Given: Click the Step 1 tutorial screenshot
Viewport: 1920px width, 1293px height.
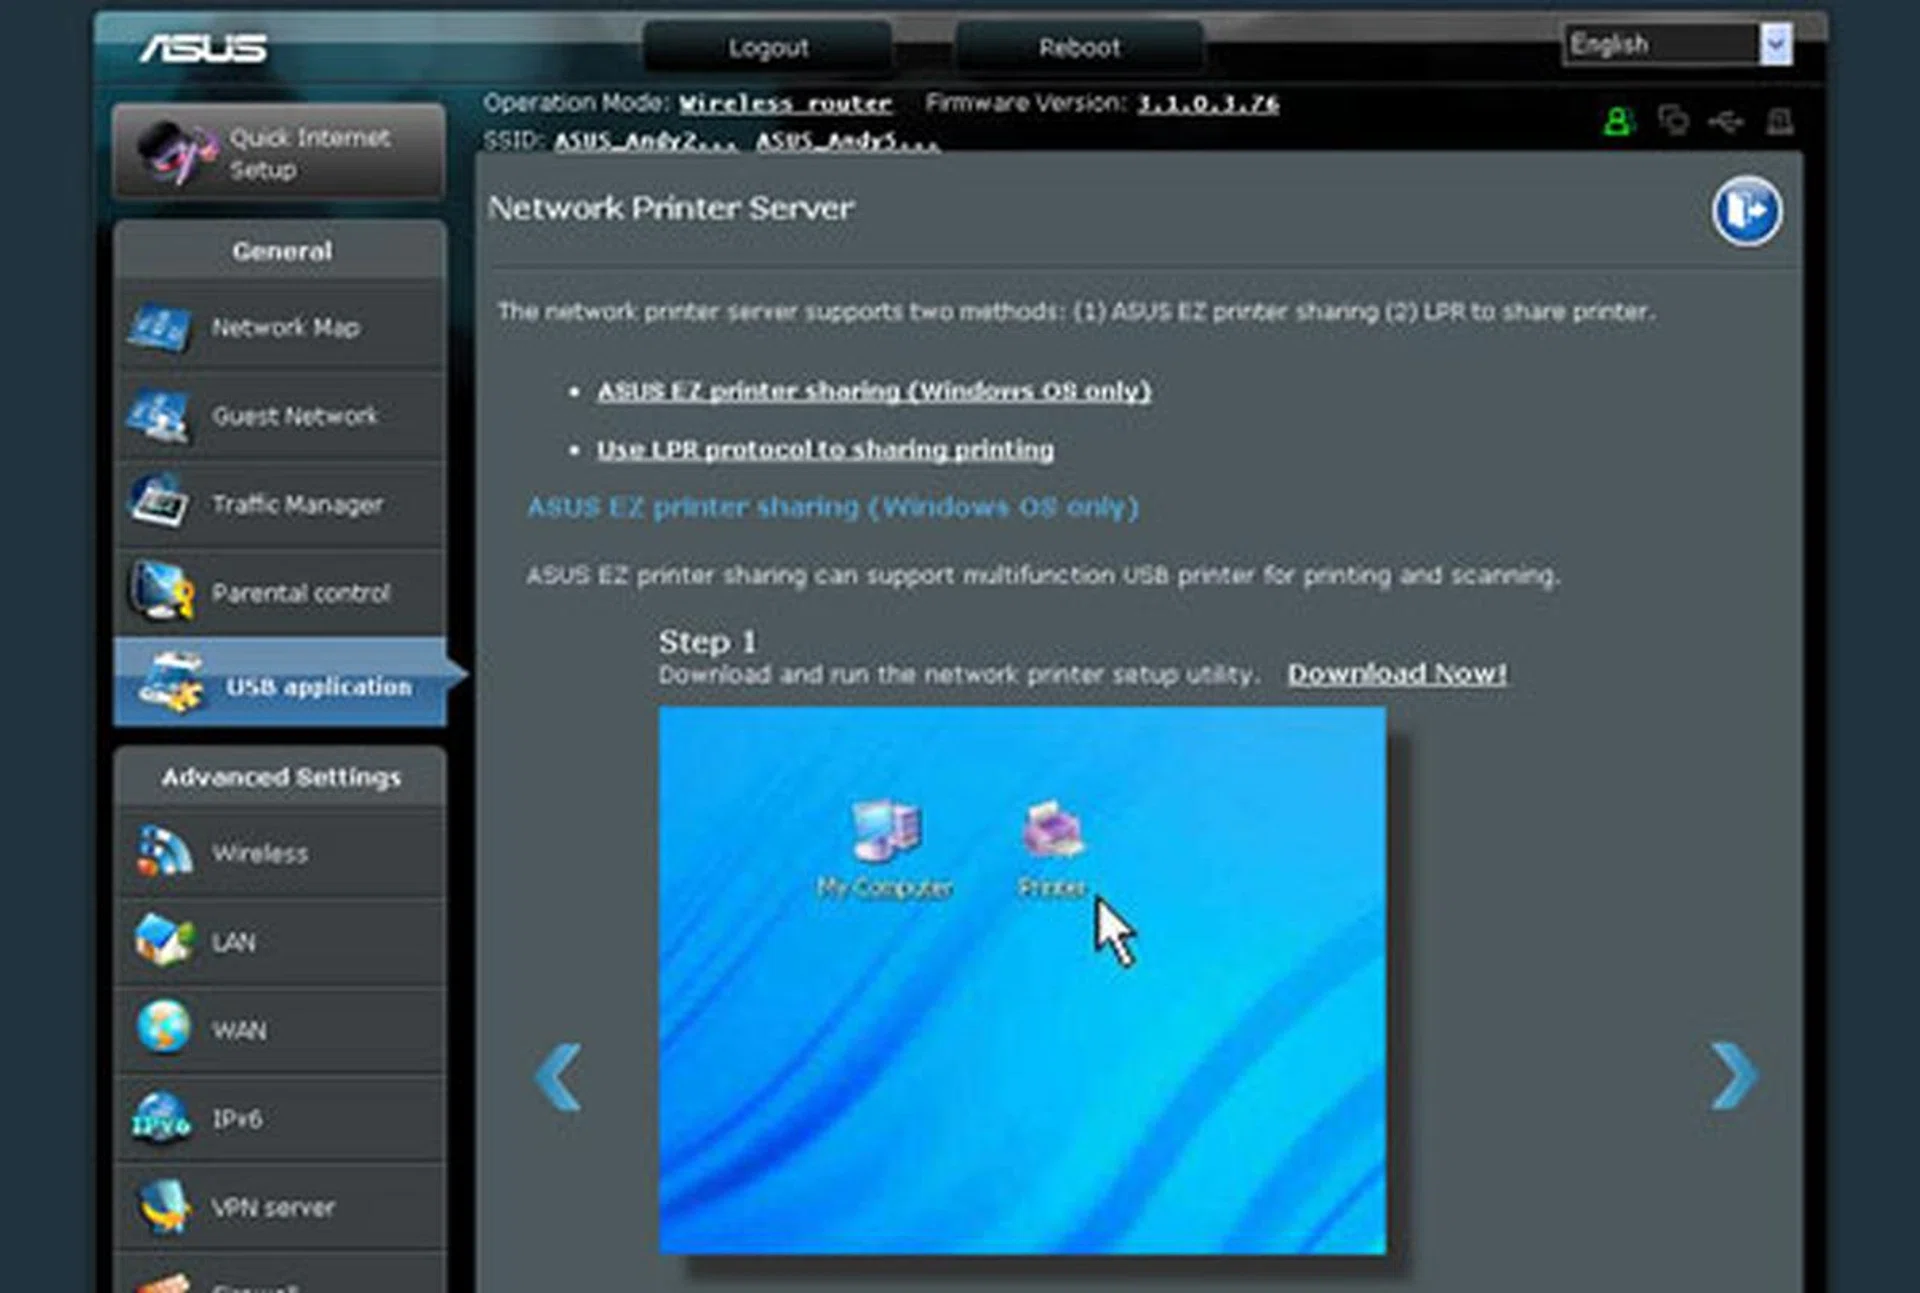Looking at the screenshot, I should click(x=1022, y=980).
